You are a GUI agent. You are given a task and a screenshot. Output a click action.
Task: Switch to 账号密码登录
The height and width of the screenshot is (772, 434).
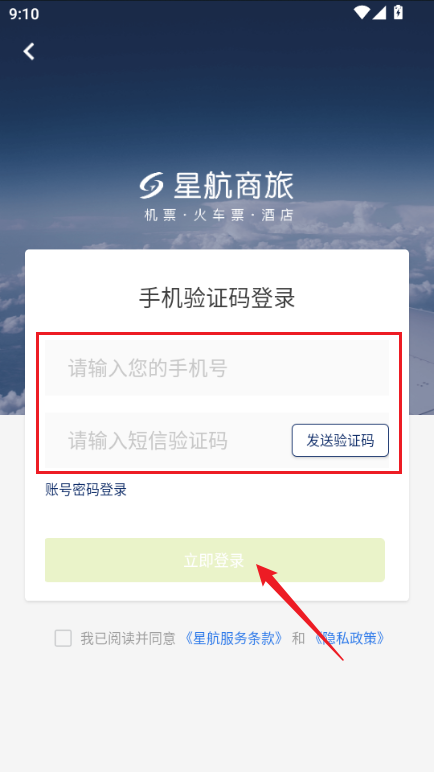(x=86, y=489)
